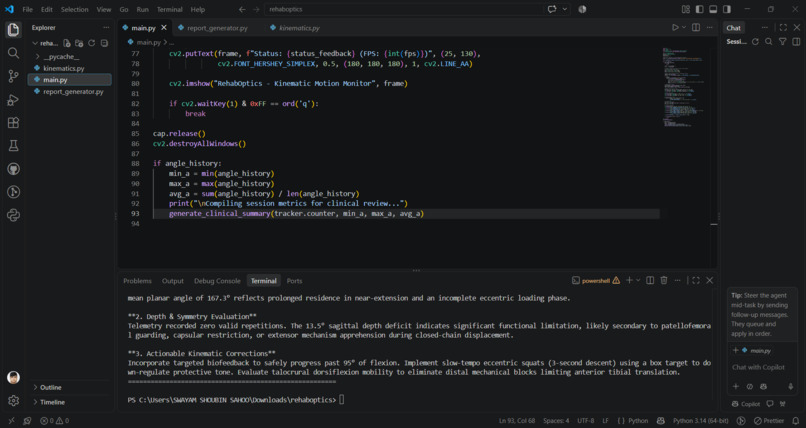Refresh the Explorer file tree
This screenshot has width=806, height=428.
(91, 43)
